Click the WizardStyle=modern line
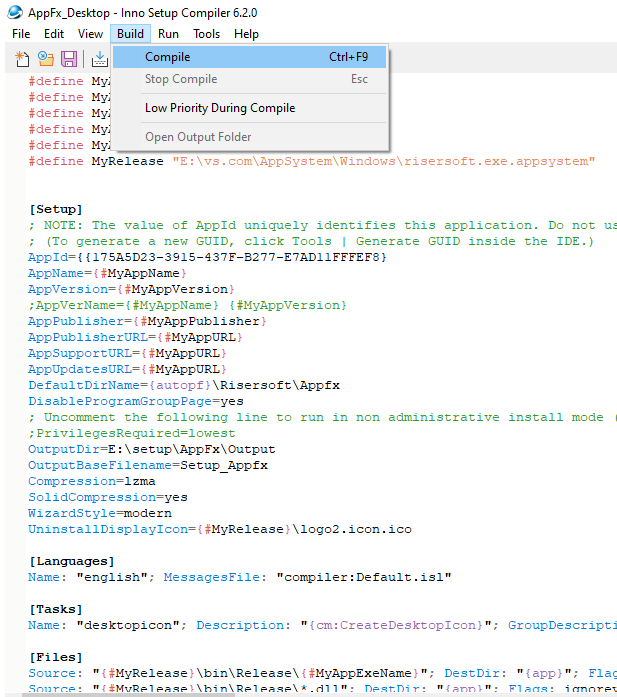617x697 pixels. pyautogui.click(x=100, y=513)
